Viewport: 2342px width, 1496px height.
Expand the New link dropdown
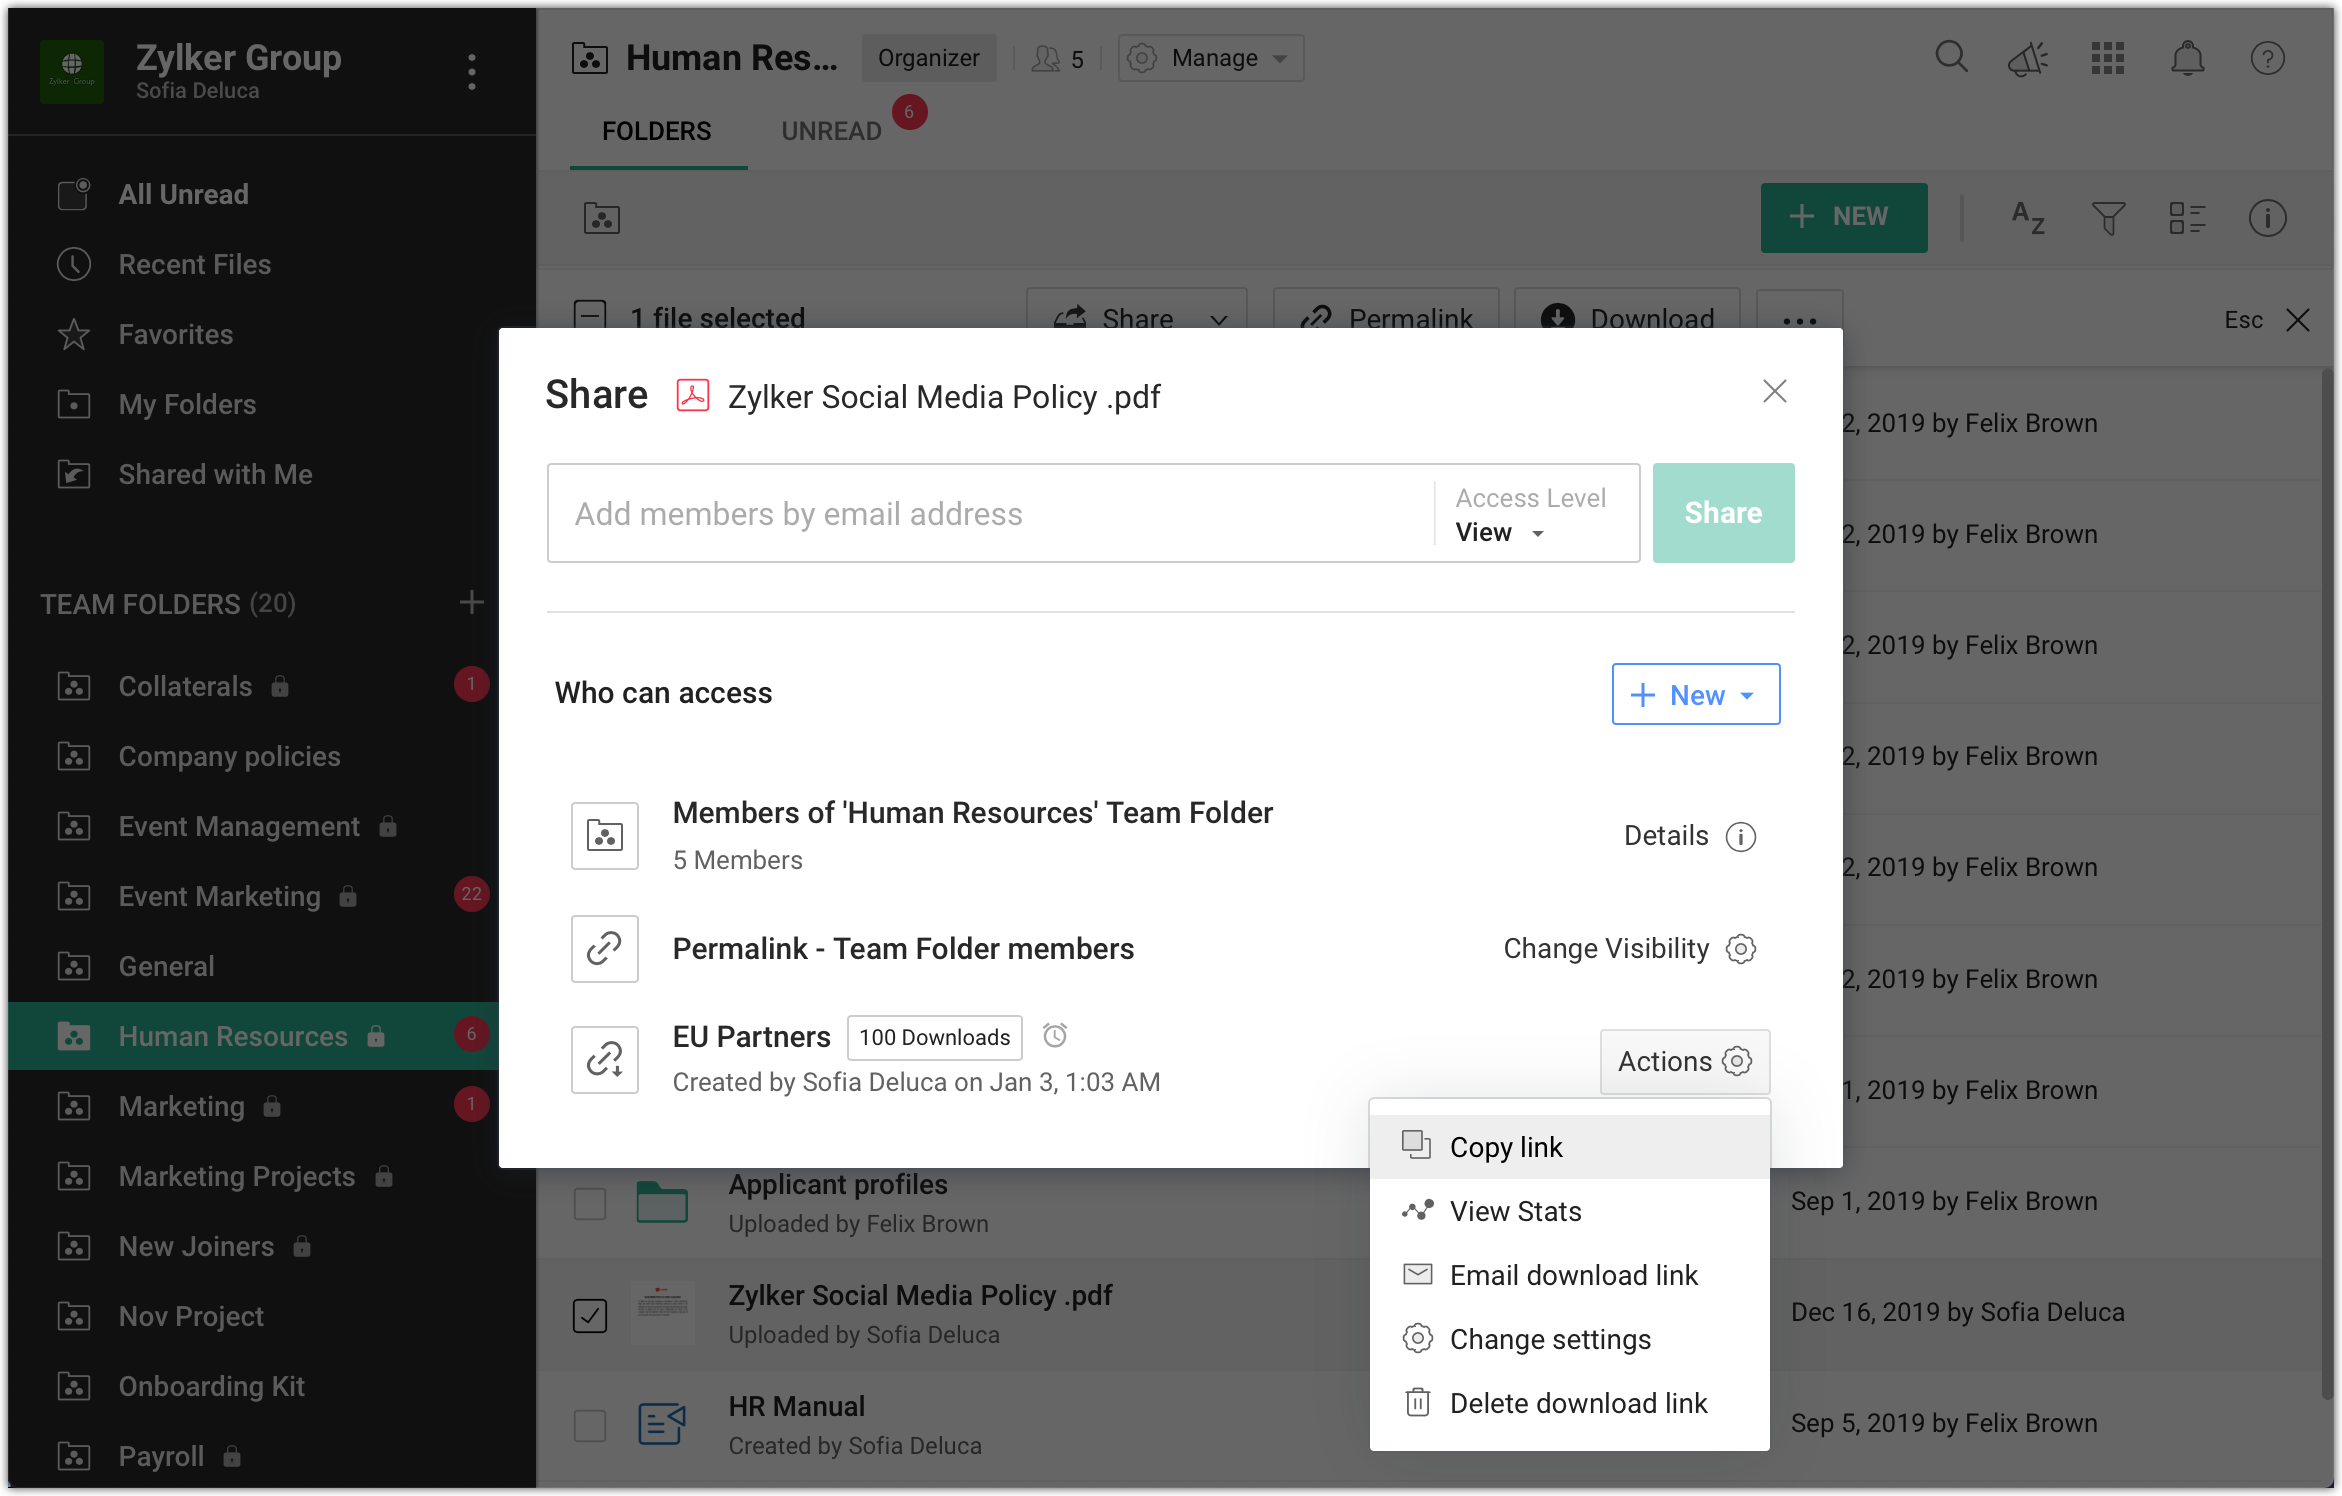(1696, 694)
